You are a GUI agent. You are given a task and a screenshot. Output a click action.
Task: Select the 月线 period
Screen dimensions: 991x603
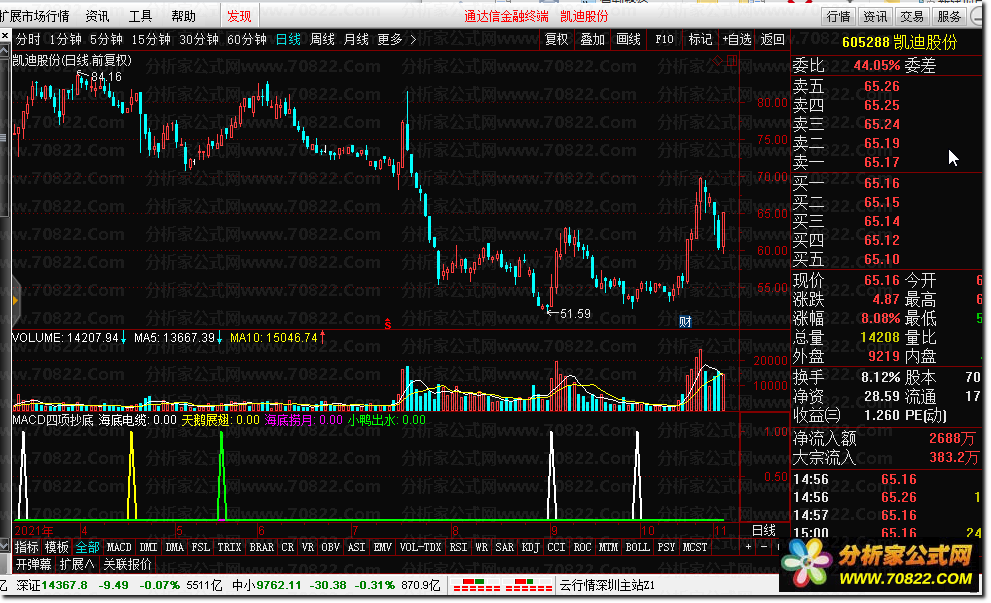[x=356, y=39]
